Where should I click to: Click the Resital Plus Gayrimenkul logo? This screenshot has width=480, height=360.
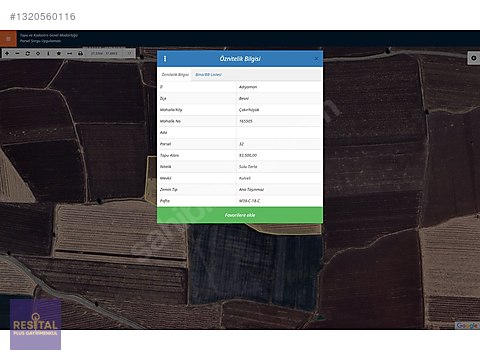(x=35, y=324)
